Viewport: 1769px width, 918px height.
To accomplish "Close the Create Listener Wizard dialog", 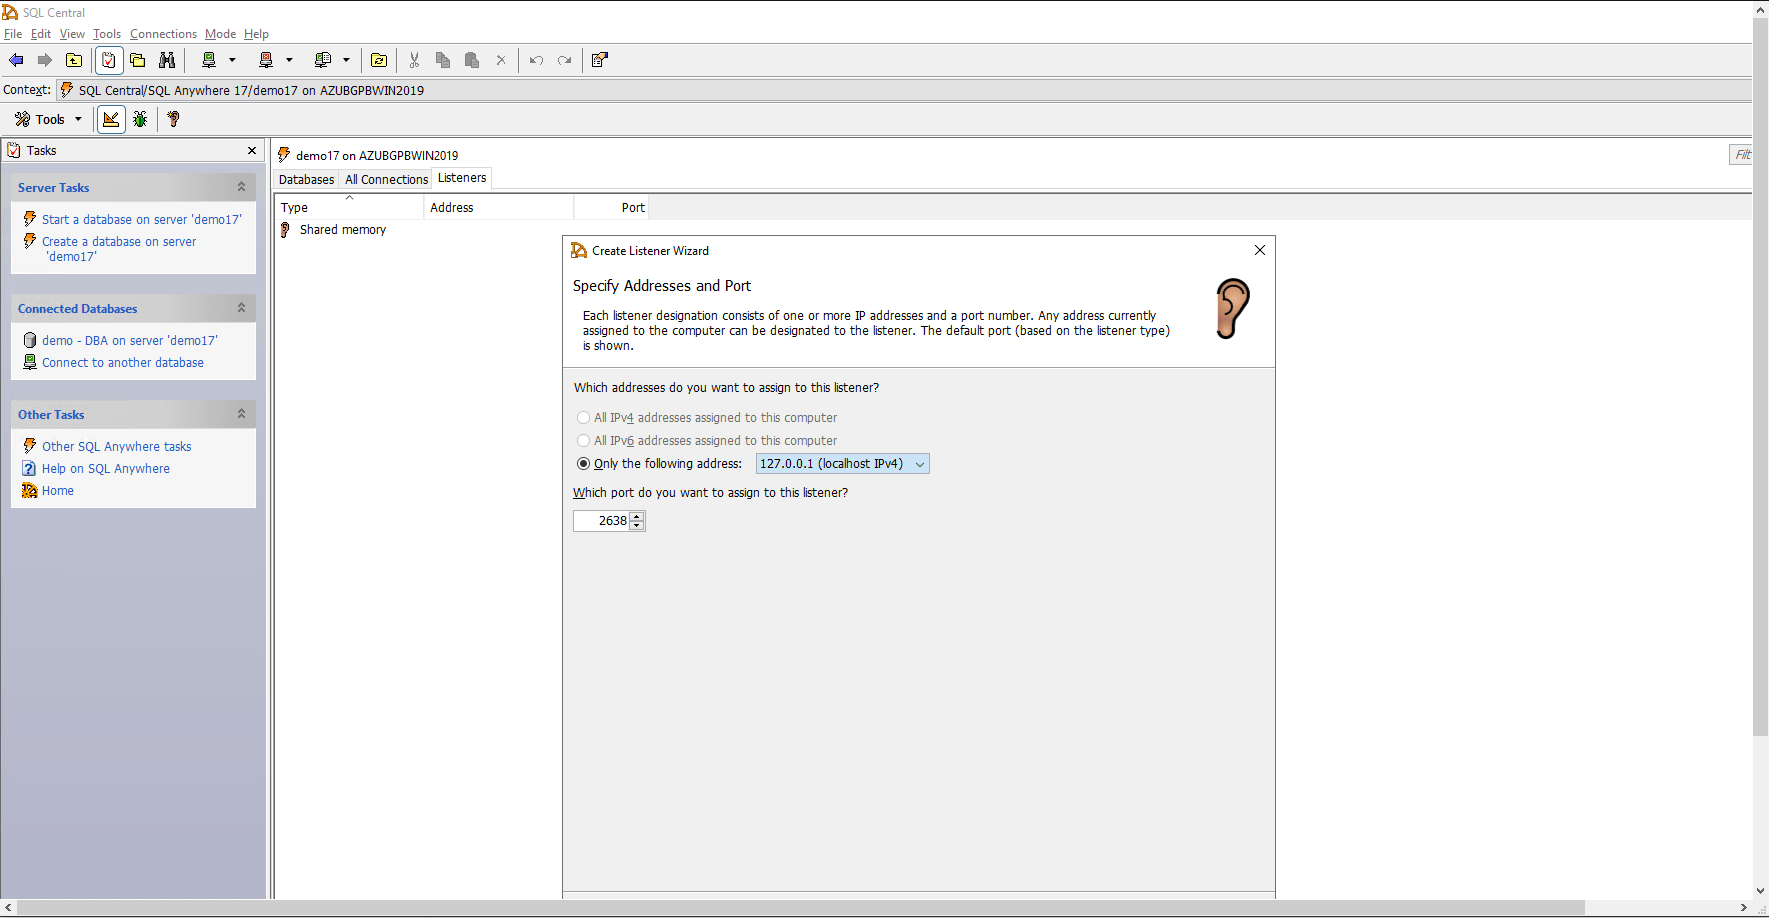I will point(1260,250).
